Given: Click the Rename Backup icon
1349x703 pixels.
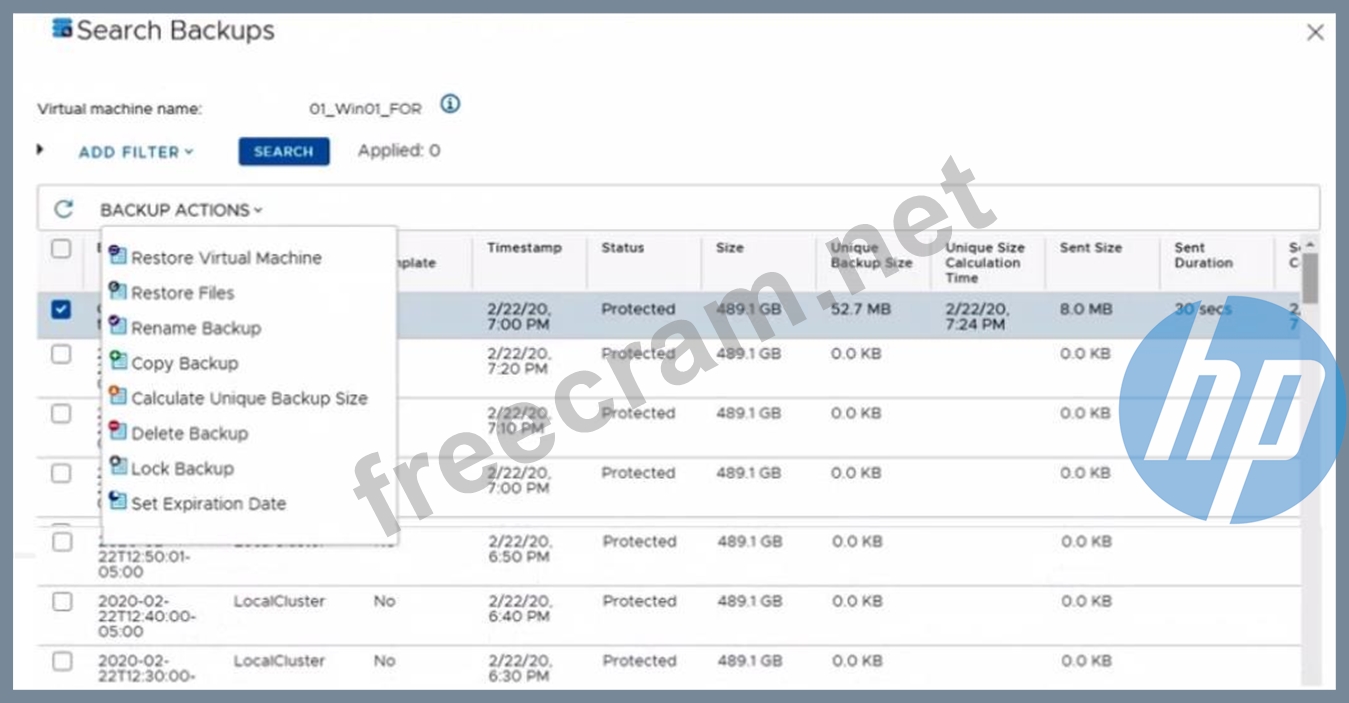Looking at the screenshot, I should [118, 326].
